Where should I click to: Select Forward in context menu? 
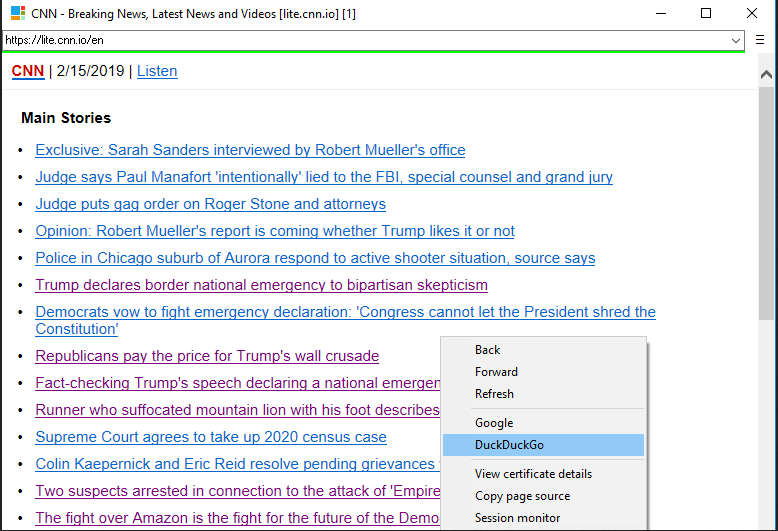543,372
